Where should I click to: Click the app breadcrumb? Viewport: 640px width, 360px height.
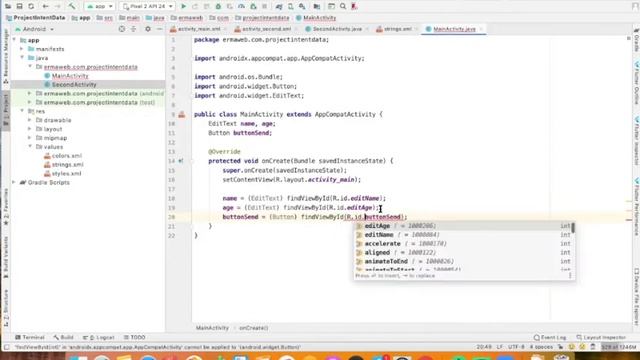click(81, 18)
